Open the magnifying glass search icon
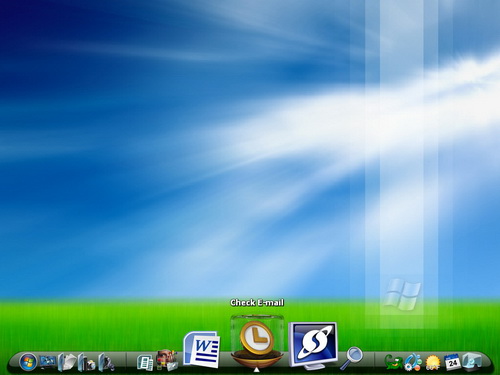Viewport: 500px width, 375px height. tap(351, 358)
